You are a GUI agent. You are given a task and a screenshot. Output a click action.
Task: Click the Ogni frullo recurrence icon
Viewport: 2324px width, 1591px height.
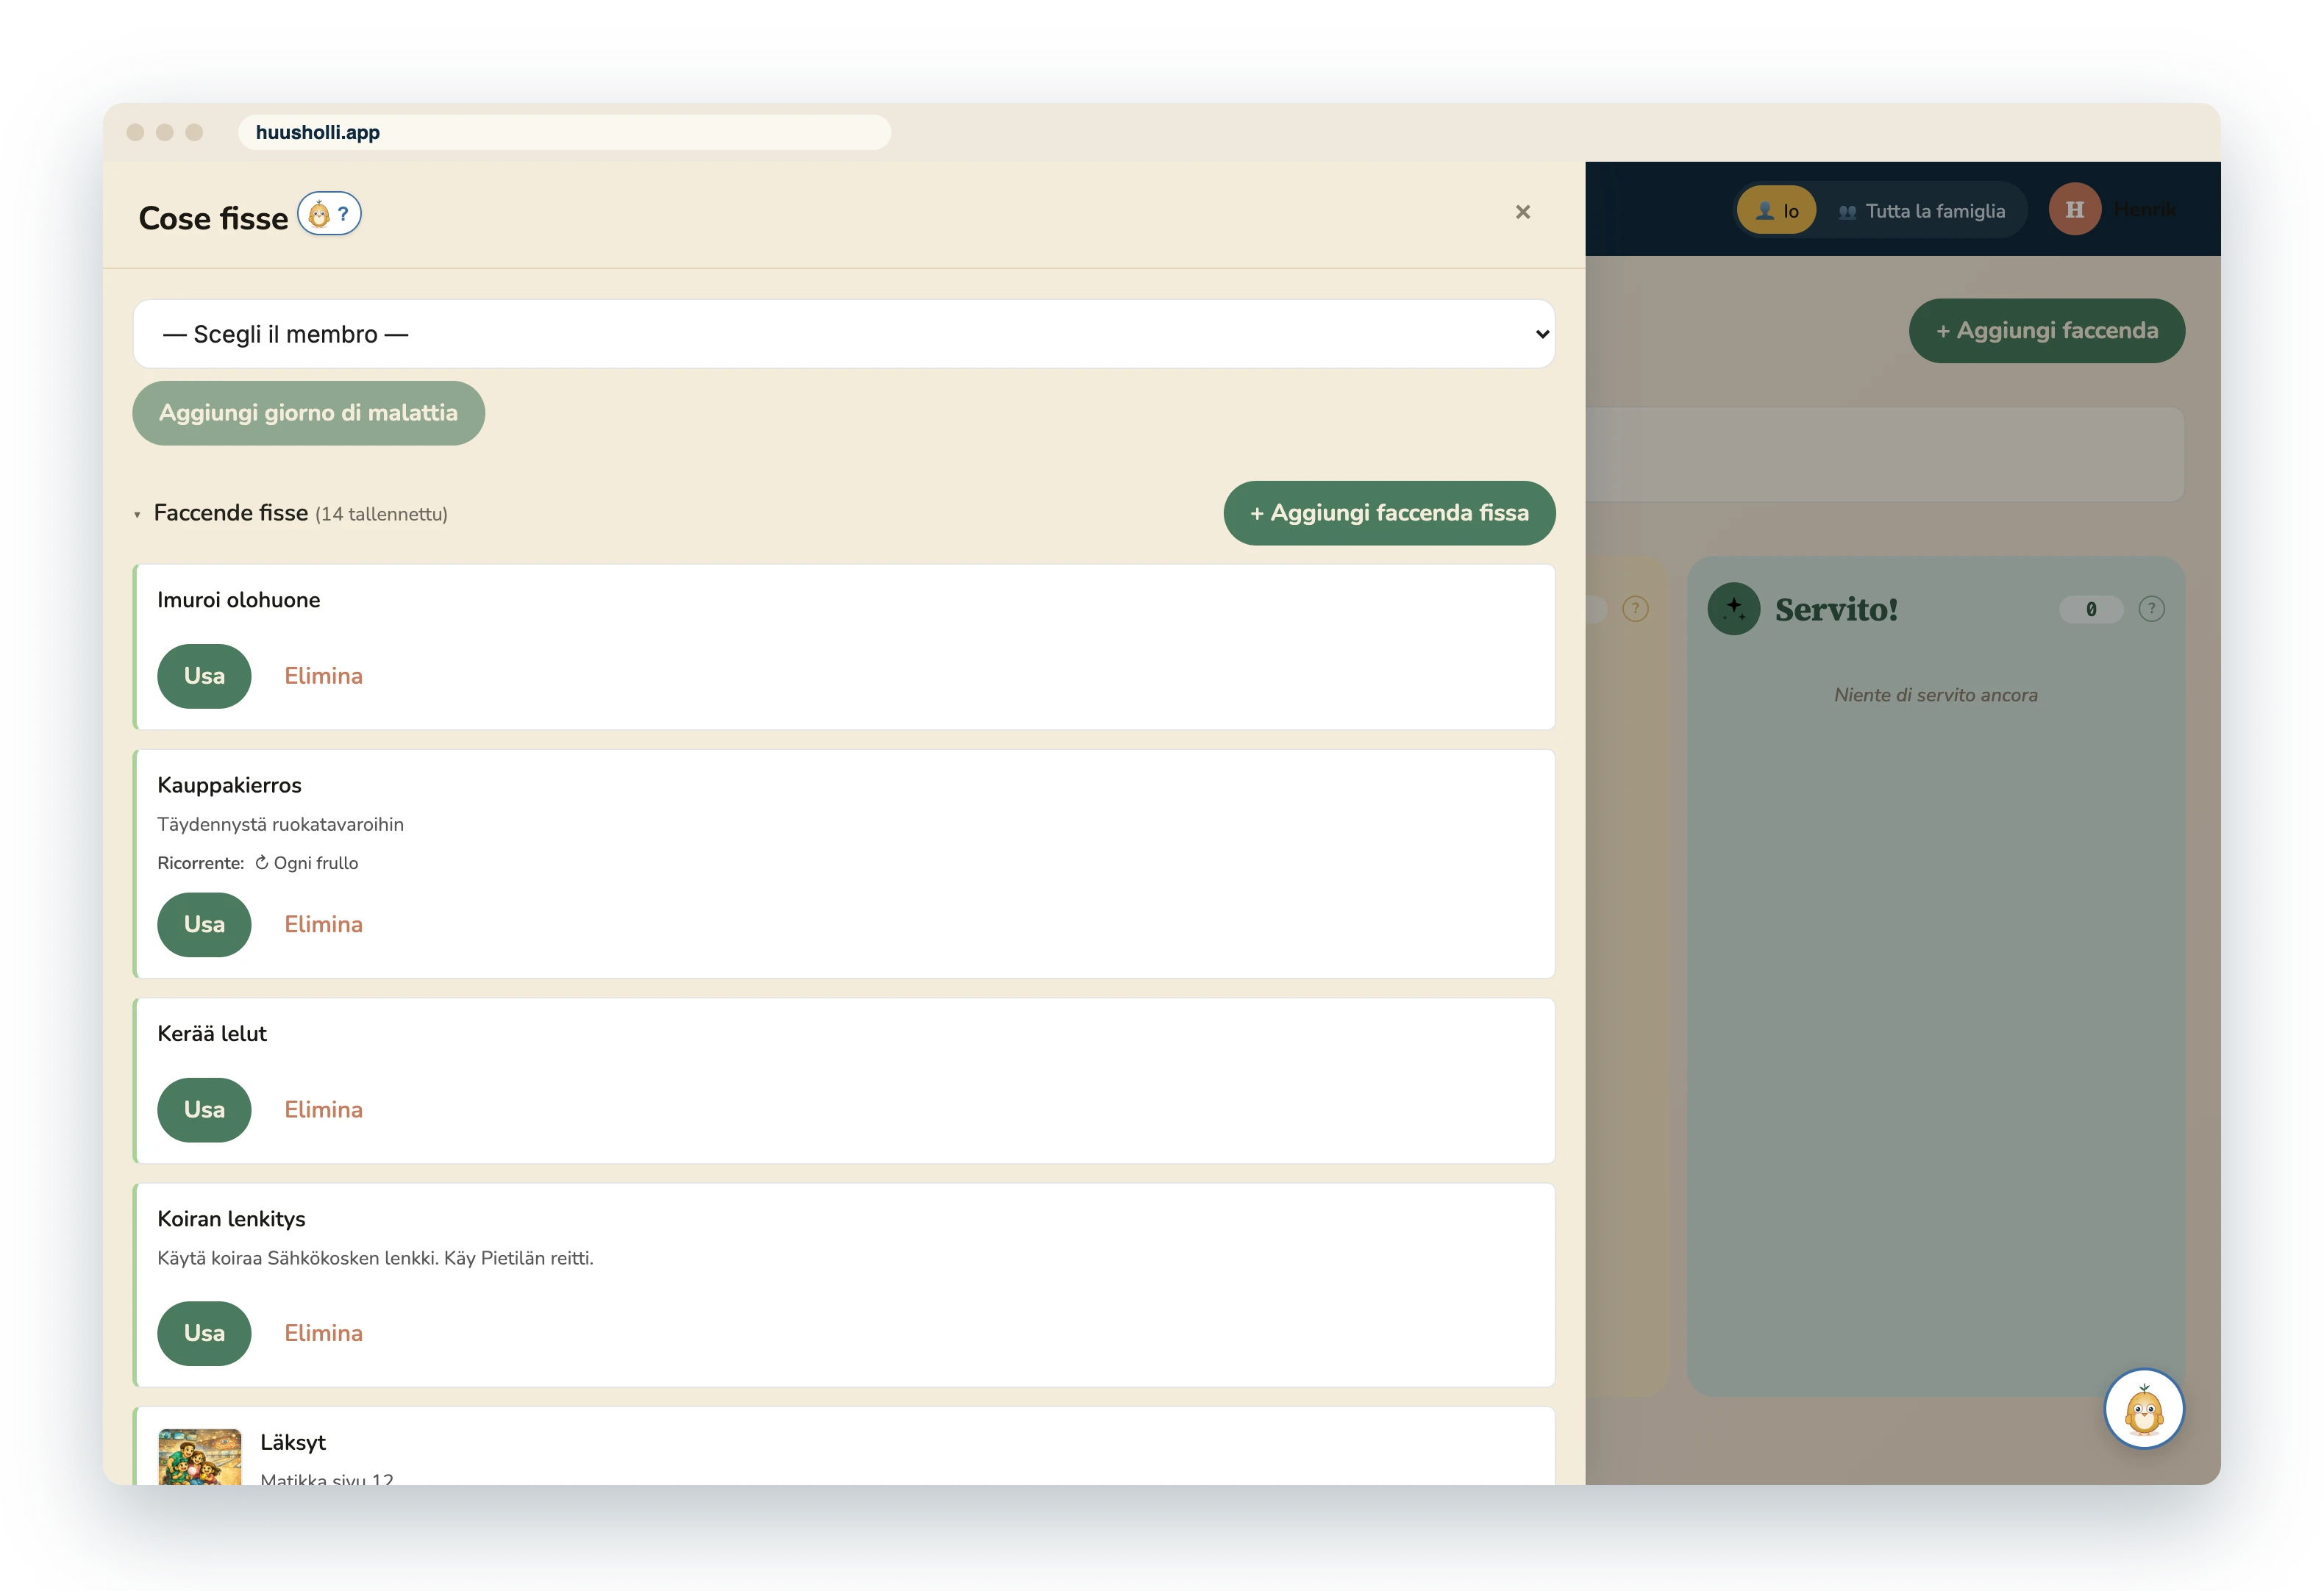(x=262, y=863)
